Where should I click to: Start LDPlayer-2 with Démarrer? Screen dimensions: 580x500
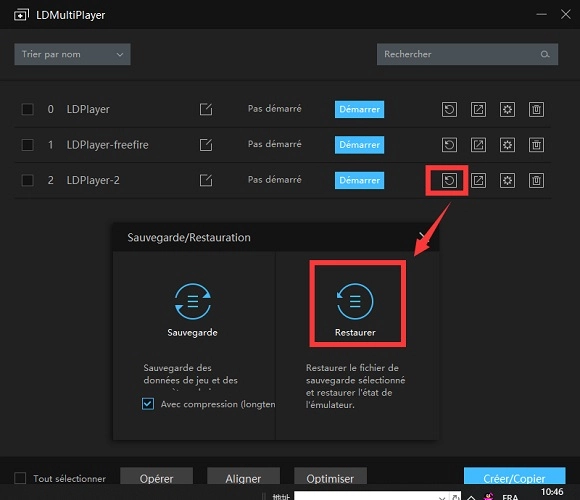(359, 180)
